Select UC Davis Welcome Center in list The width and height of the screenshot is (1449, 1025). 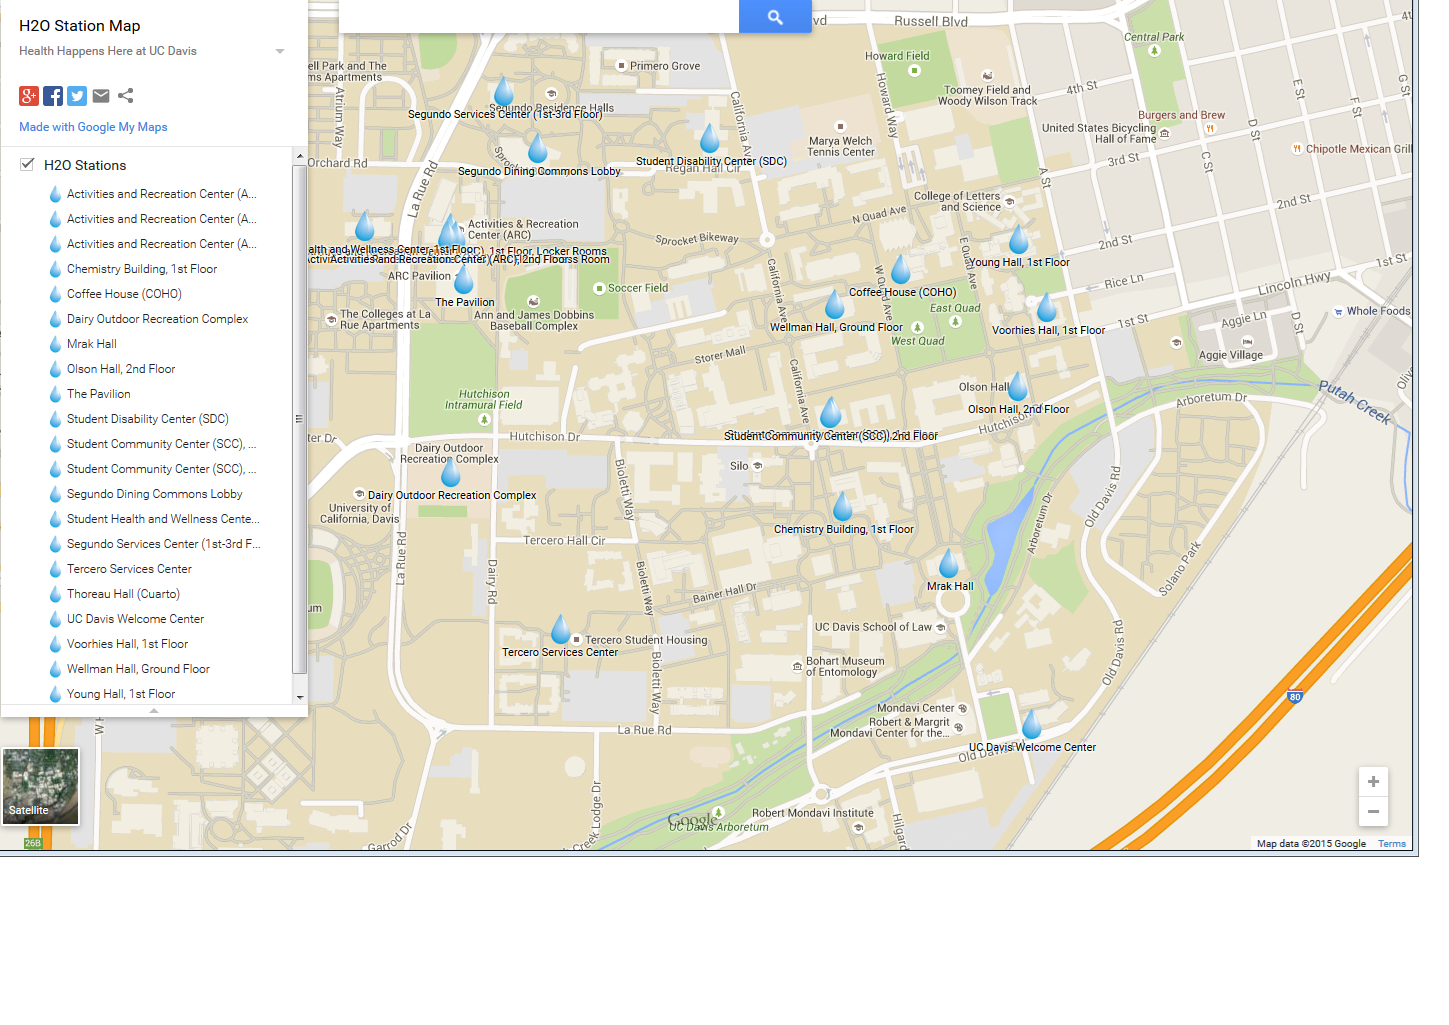[135, 619]
